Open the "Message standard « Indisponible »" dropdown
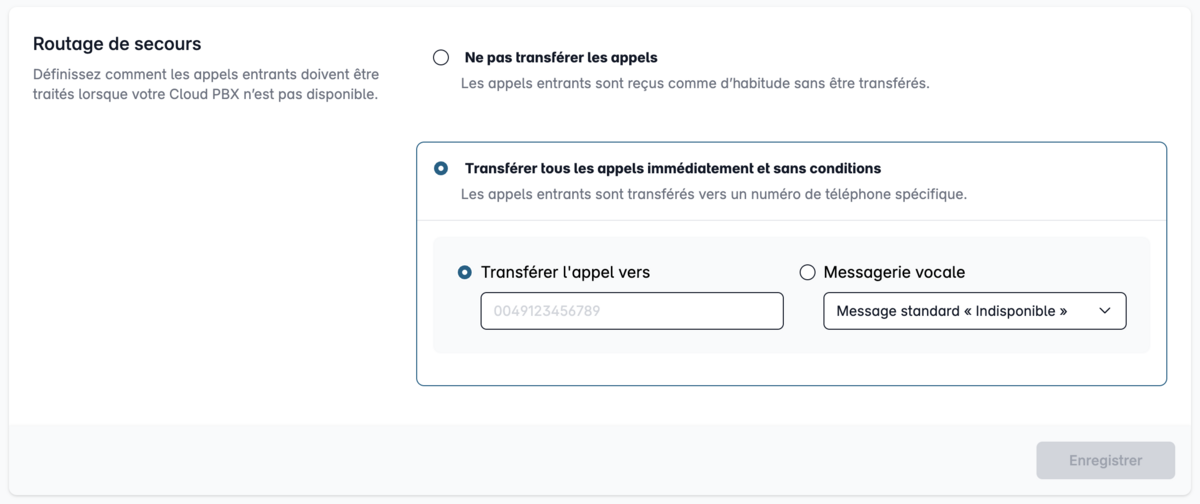 (x=975, y=311)
